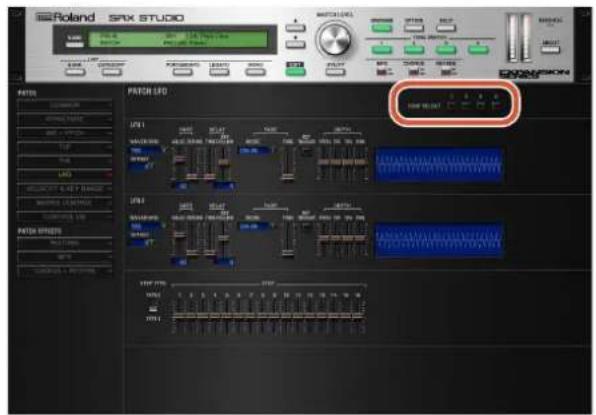Click the green LCD patch name display
Viewport: 596px width, 415px height.
point(178,40)
